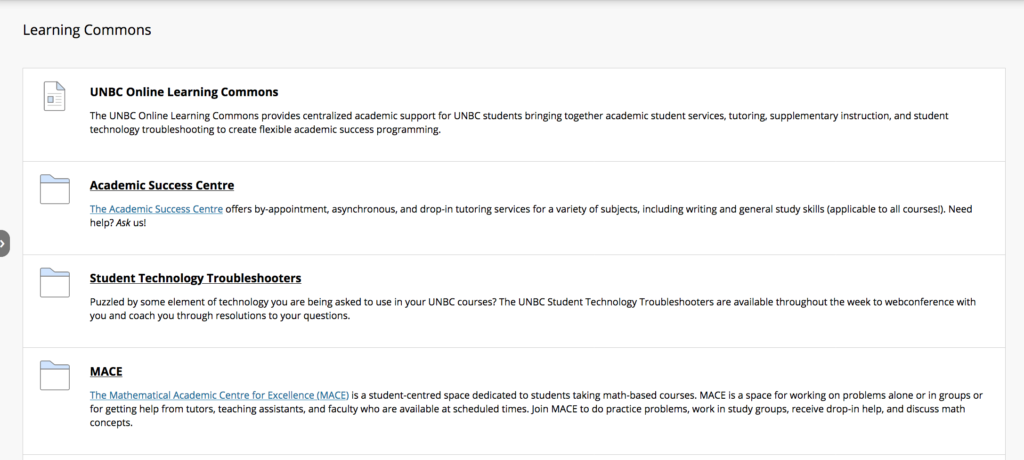Expand the collapsed side menu arrow
The image size is (1024, 460).
coord(4,243)
